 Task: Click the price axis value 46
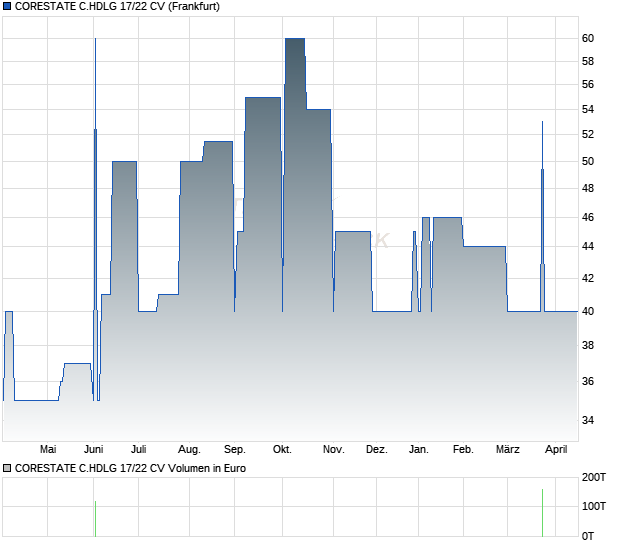588,217
